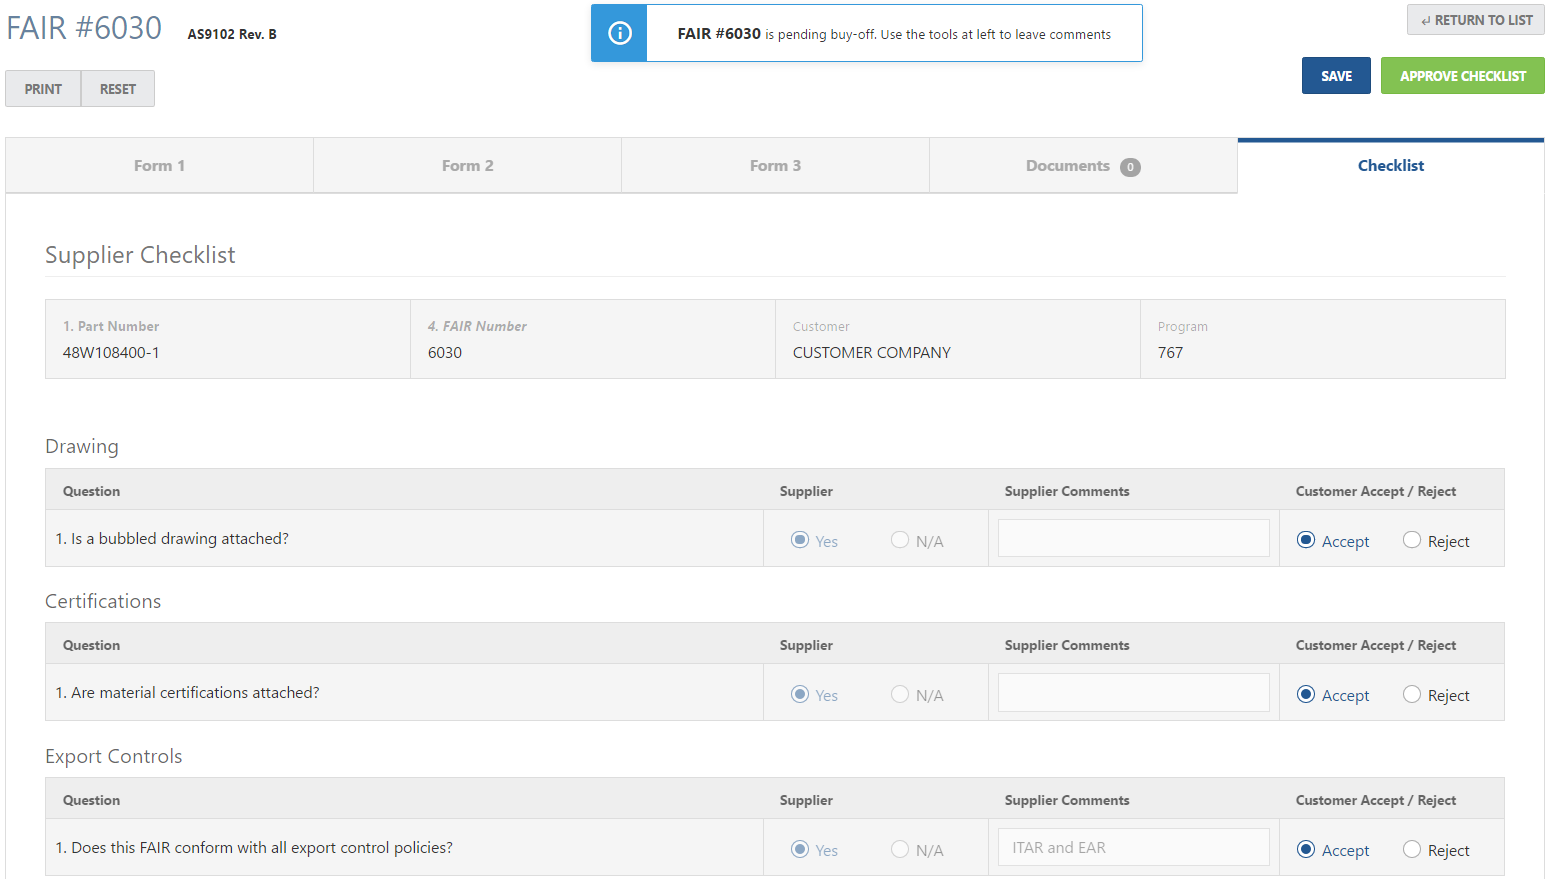Select Accept for bubbled drawing question

(x=1306, y=540)
